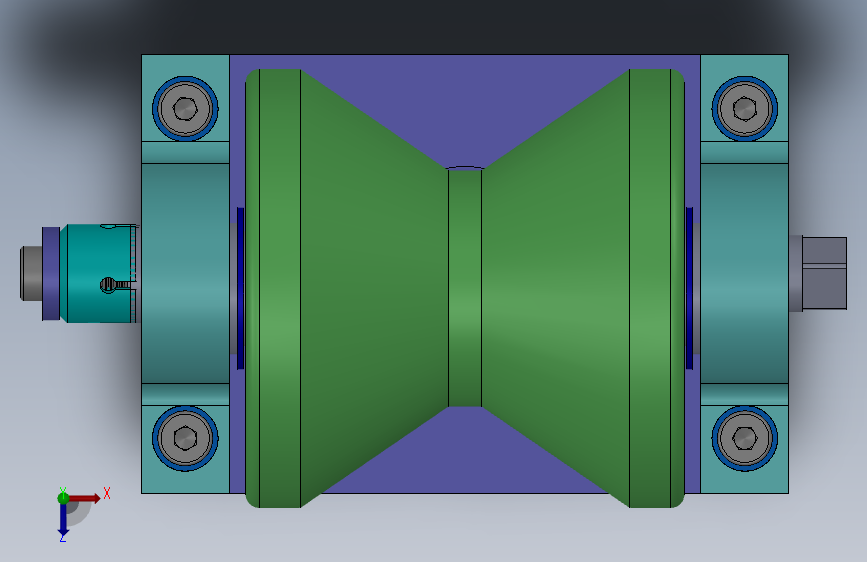867x562 pixels.
Task: Select the left teal bearing housing body
Action: [185, 273]
